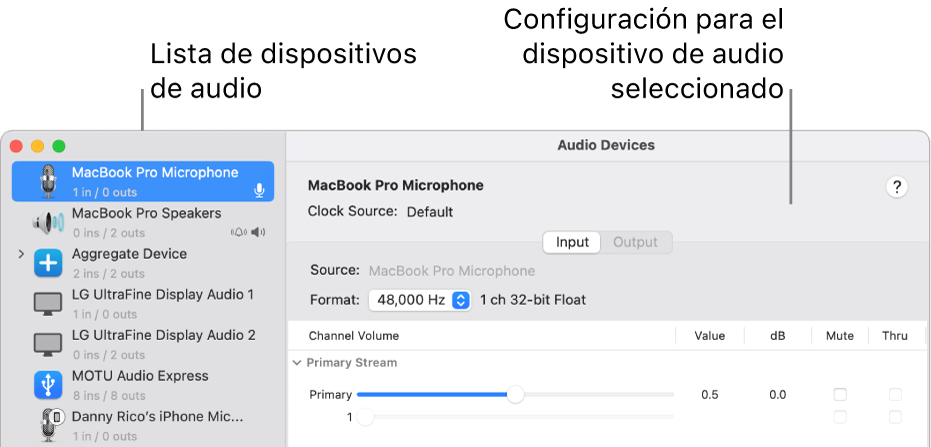Click the speaker output indicator on MacBook Pro Speakers
931x447 pixels.
pos(259,232)
